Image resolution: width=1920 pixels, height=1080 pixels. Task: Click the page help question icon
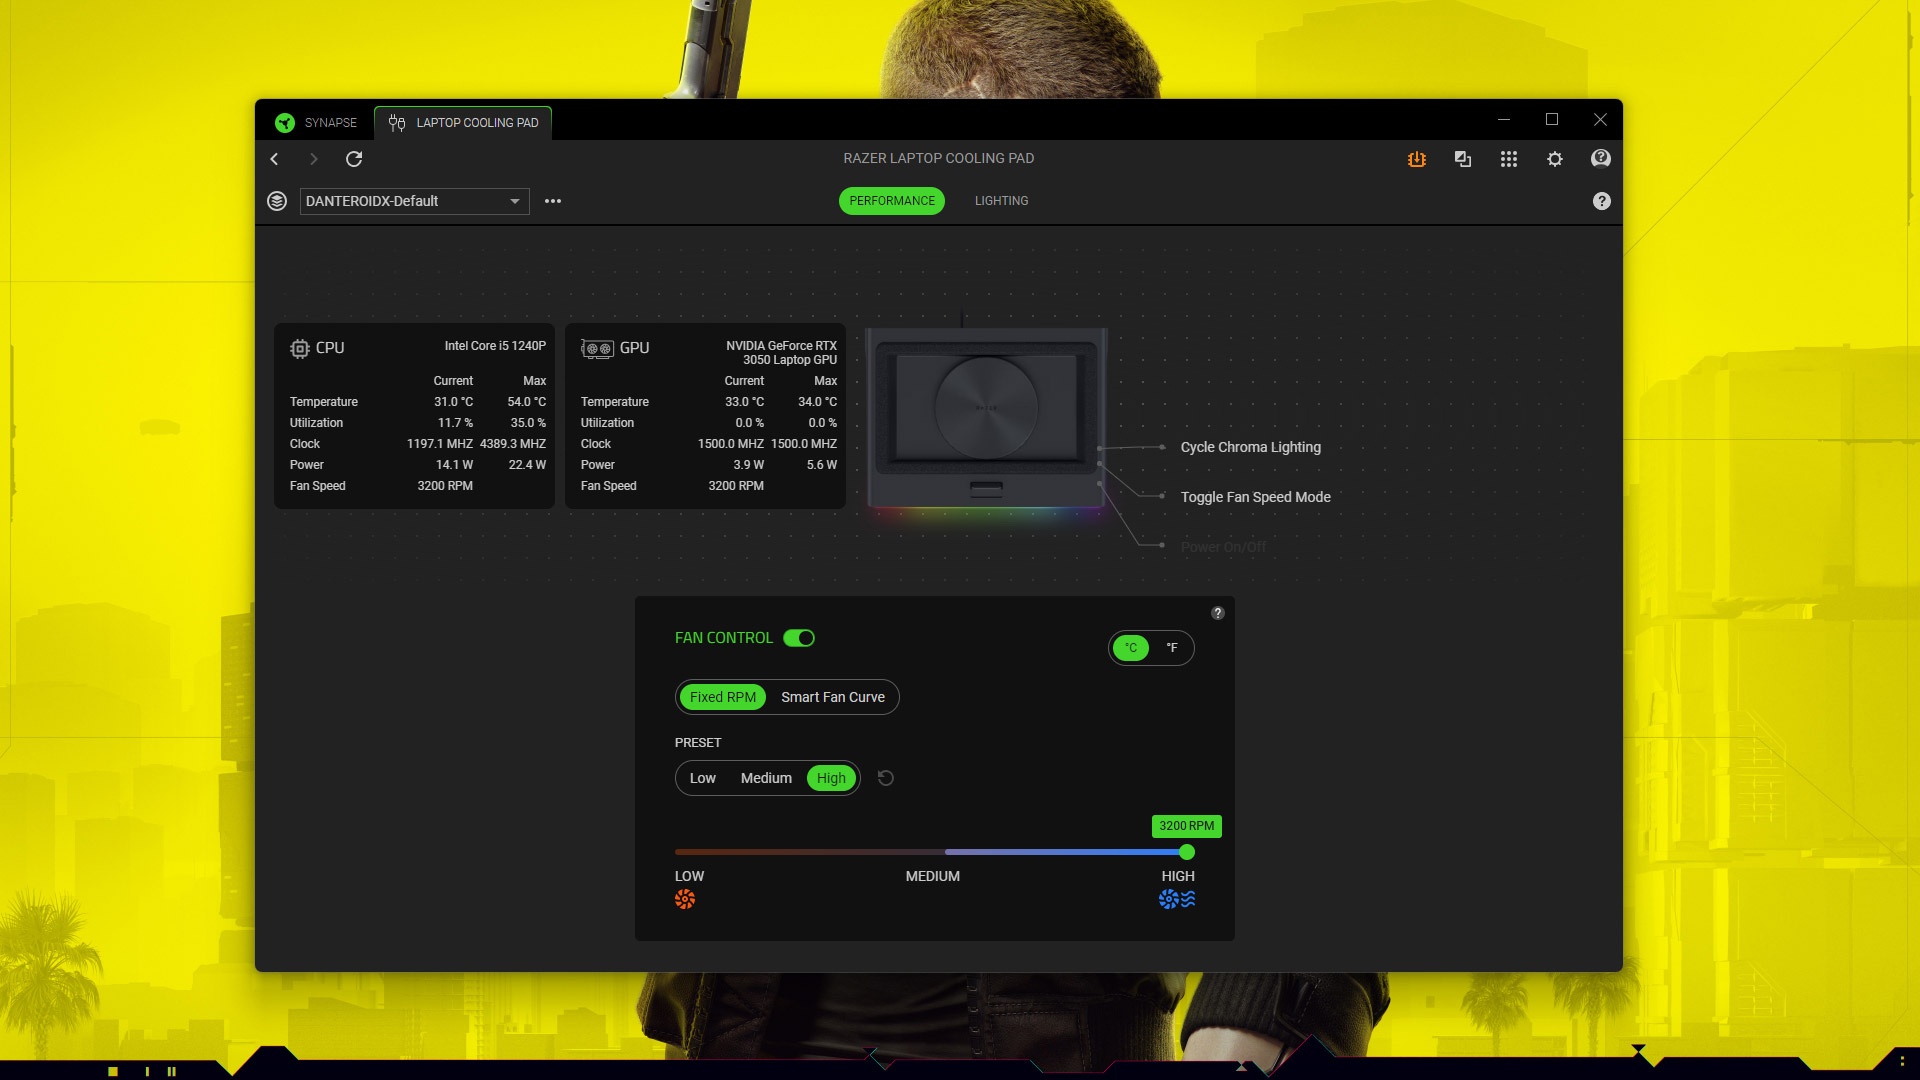1602,201
